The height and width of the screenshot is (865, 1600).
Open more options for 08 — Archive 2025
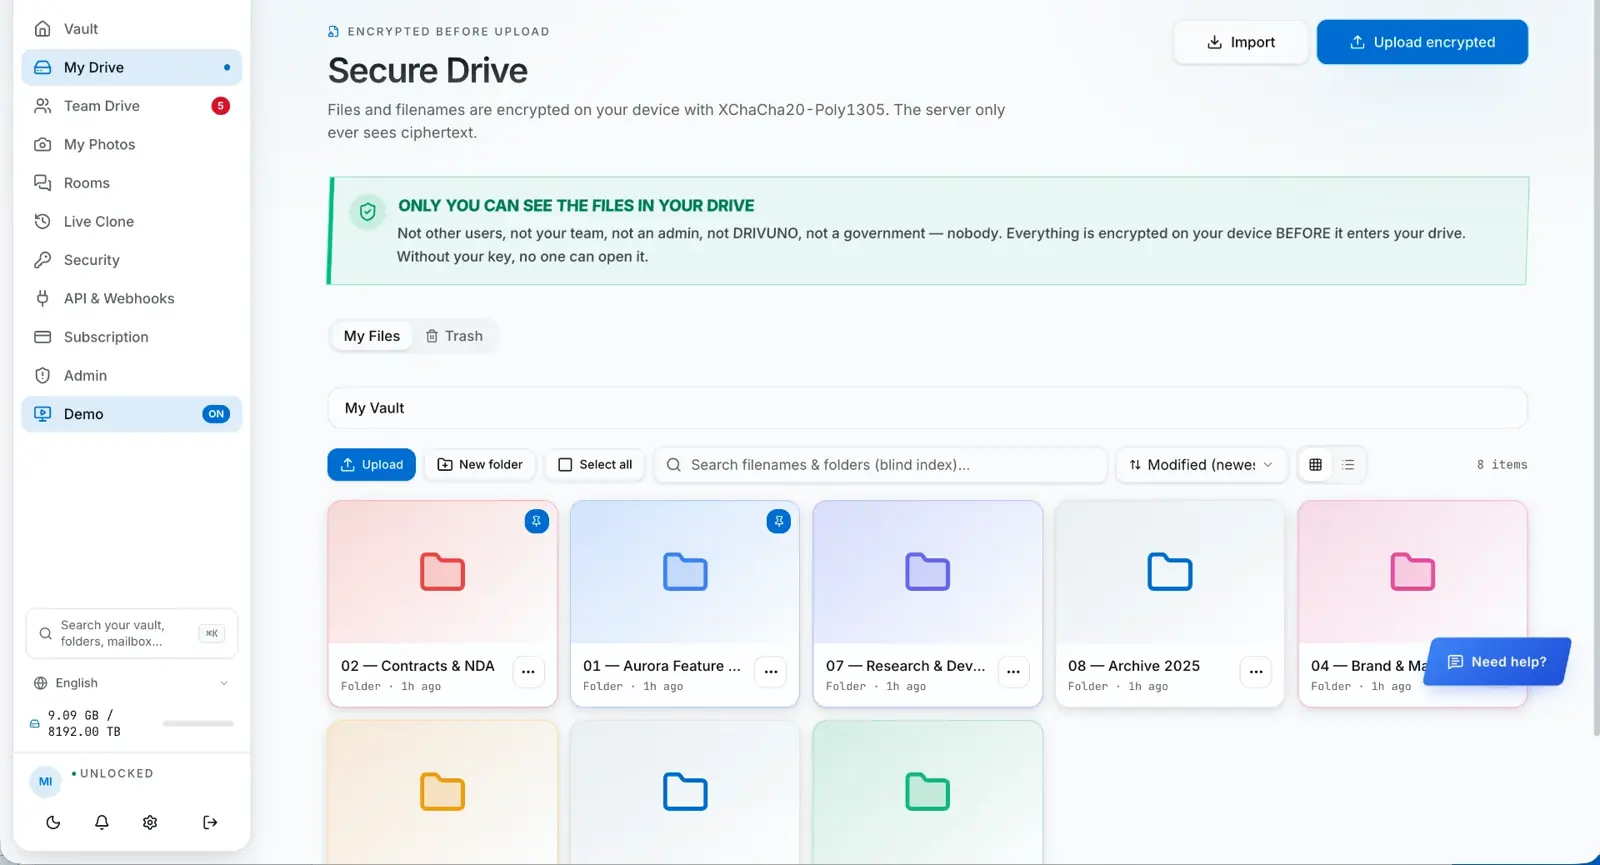pos(1256,672)
